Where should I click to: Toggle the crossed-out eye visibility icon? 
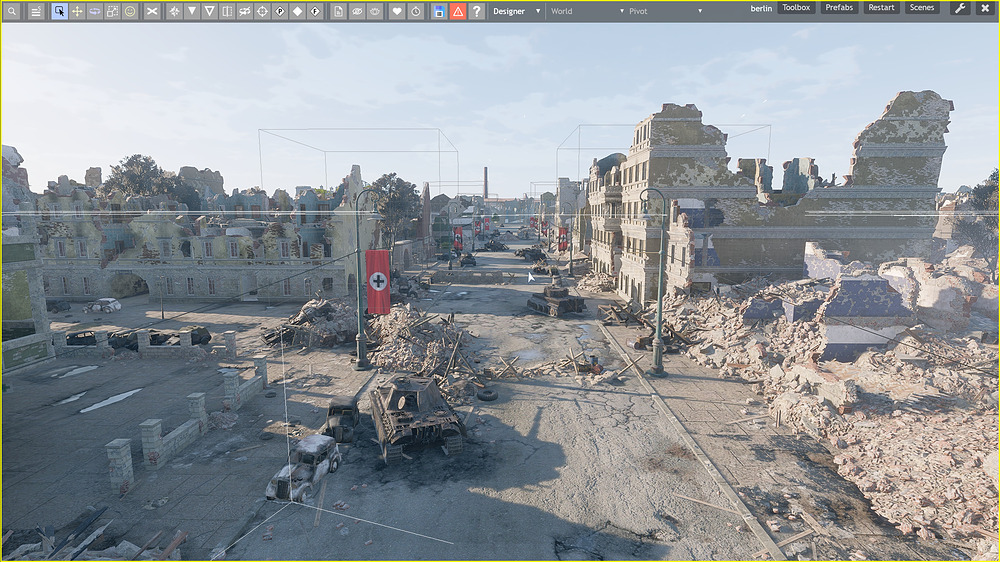coord(357,11)
